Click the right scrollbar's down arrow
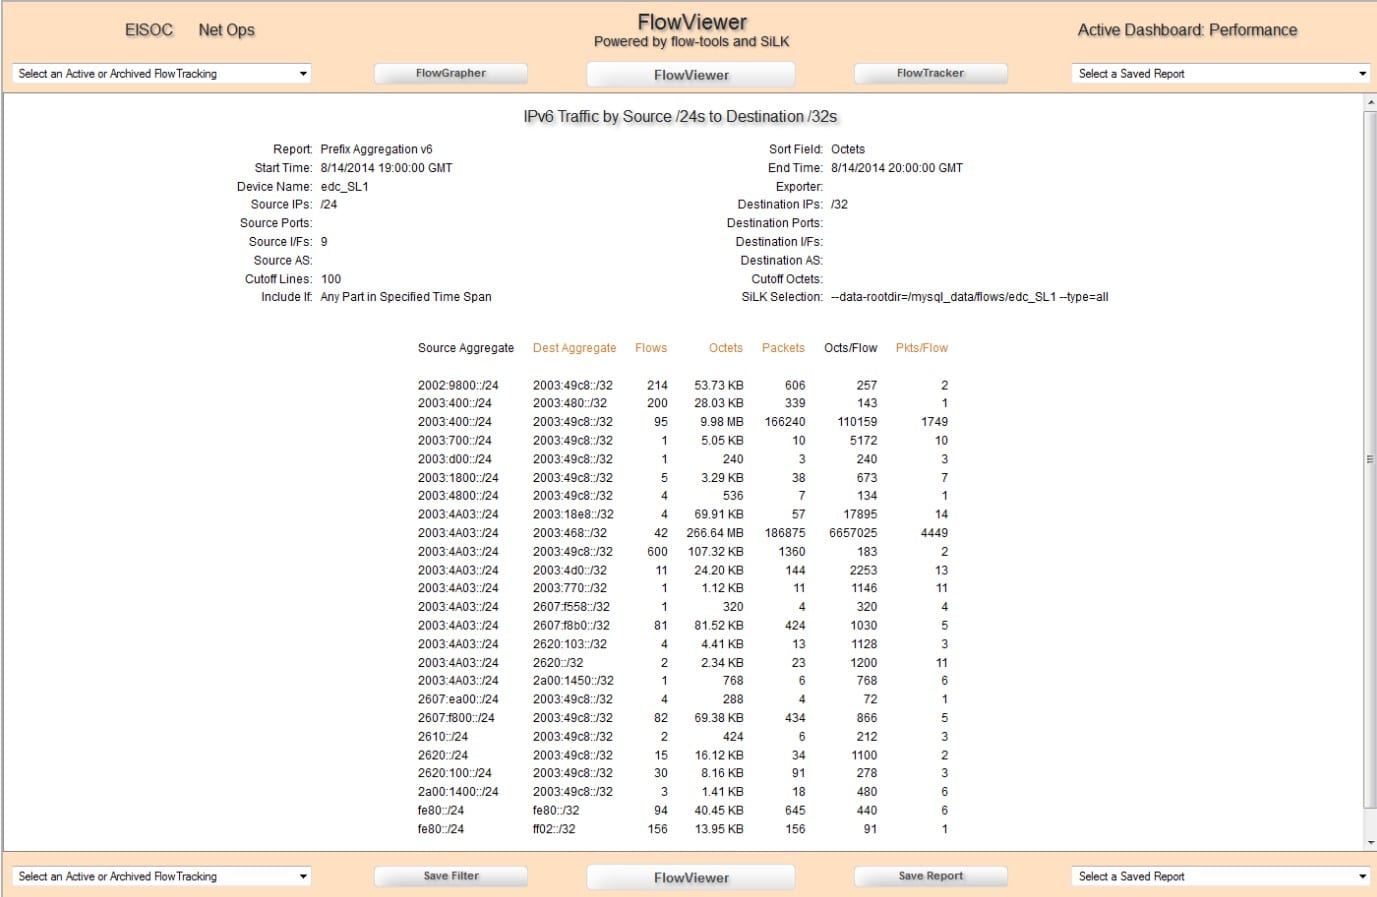The image size is (1377, 897). pos(1369,841)
